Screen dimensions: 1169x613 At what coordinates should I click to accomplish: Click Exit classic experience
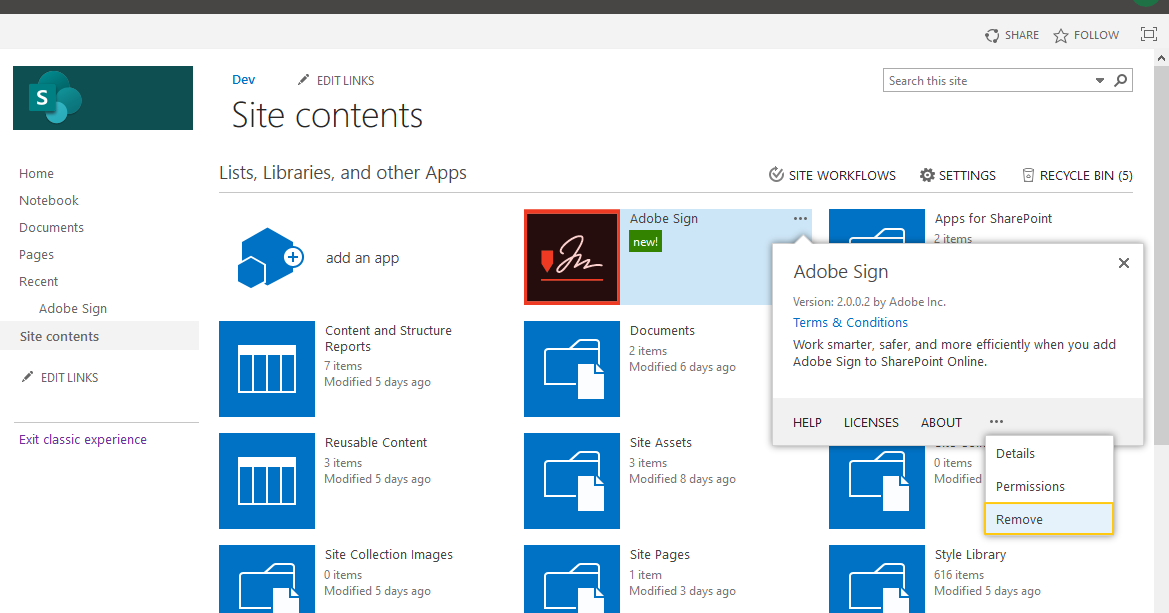pos(82,439)
